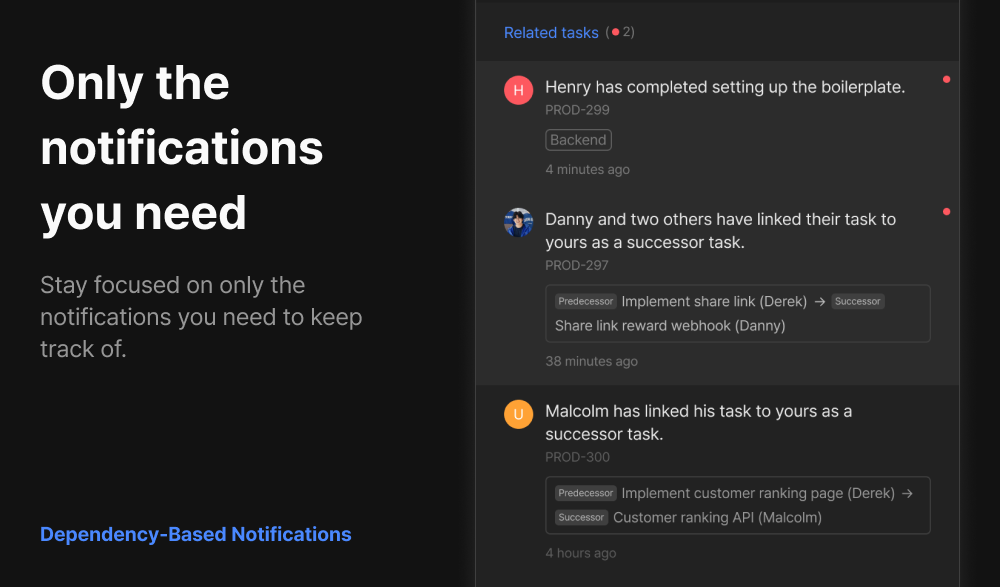1000x587 pixels.
Task: Click unread dot on Danny's notification
Action: pos(946,211)
